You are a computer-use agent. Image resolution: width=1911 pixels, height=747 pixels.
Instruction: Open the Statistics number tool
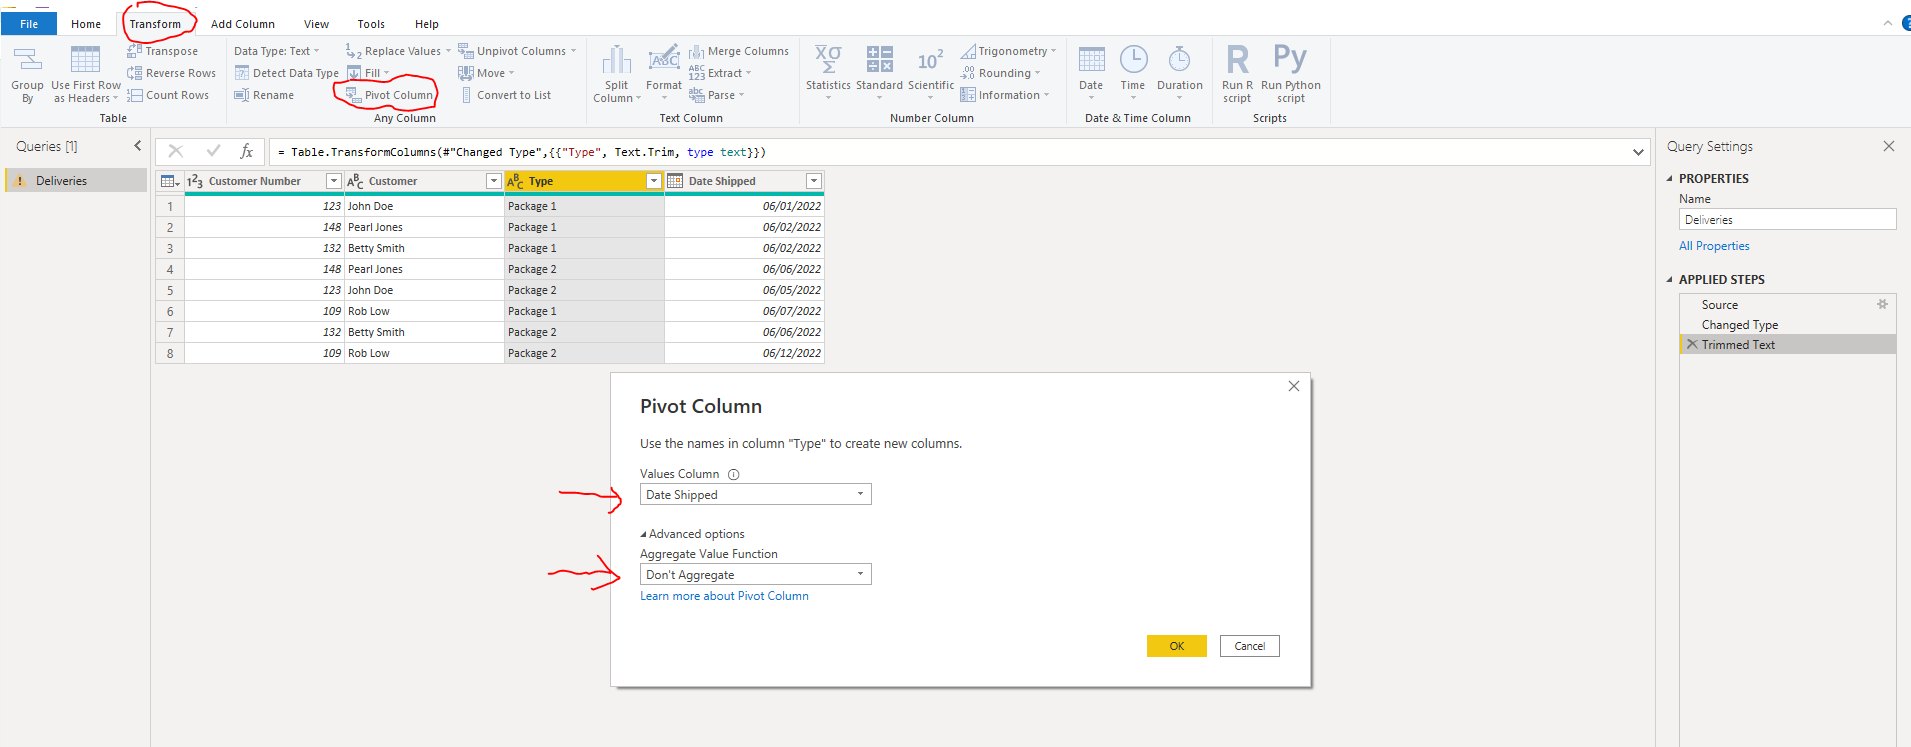[828, 72]
